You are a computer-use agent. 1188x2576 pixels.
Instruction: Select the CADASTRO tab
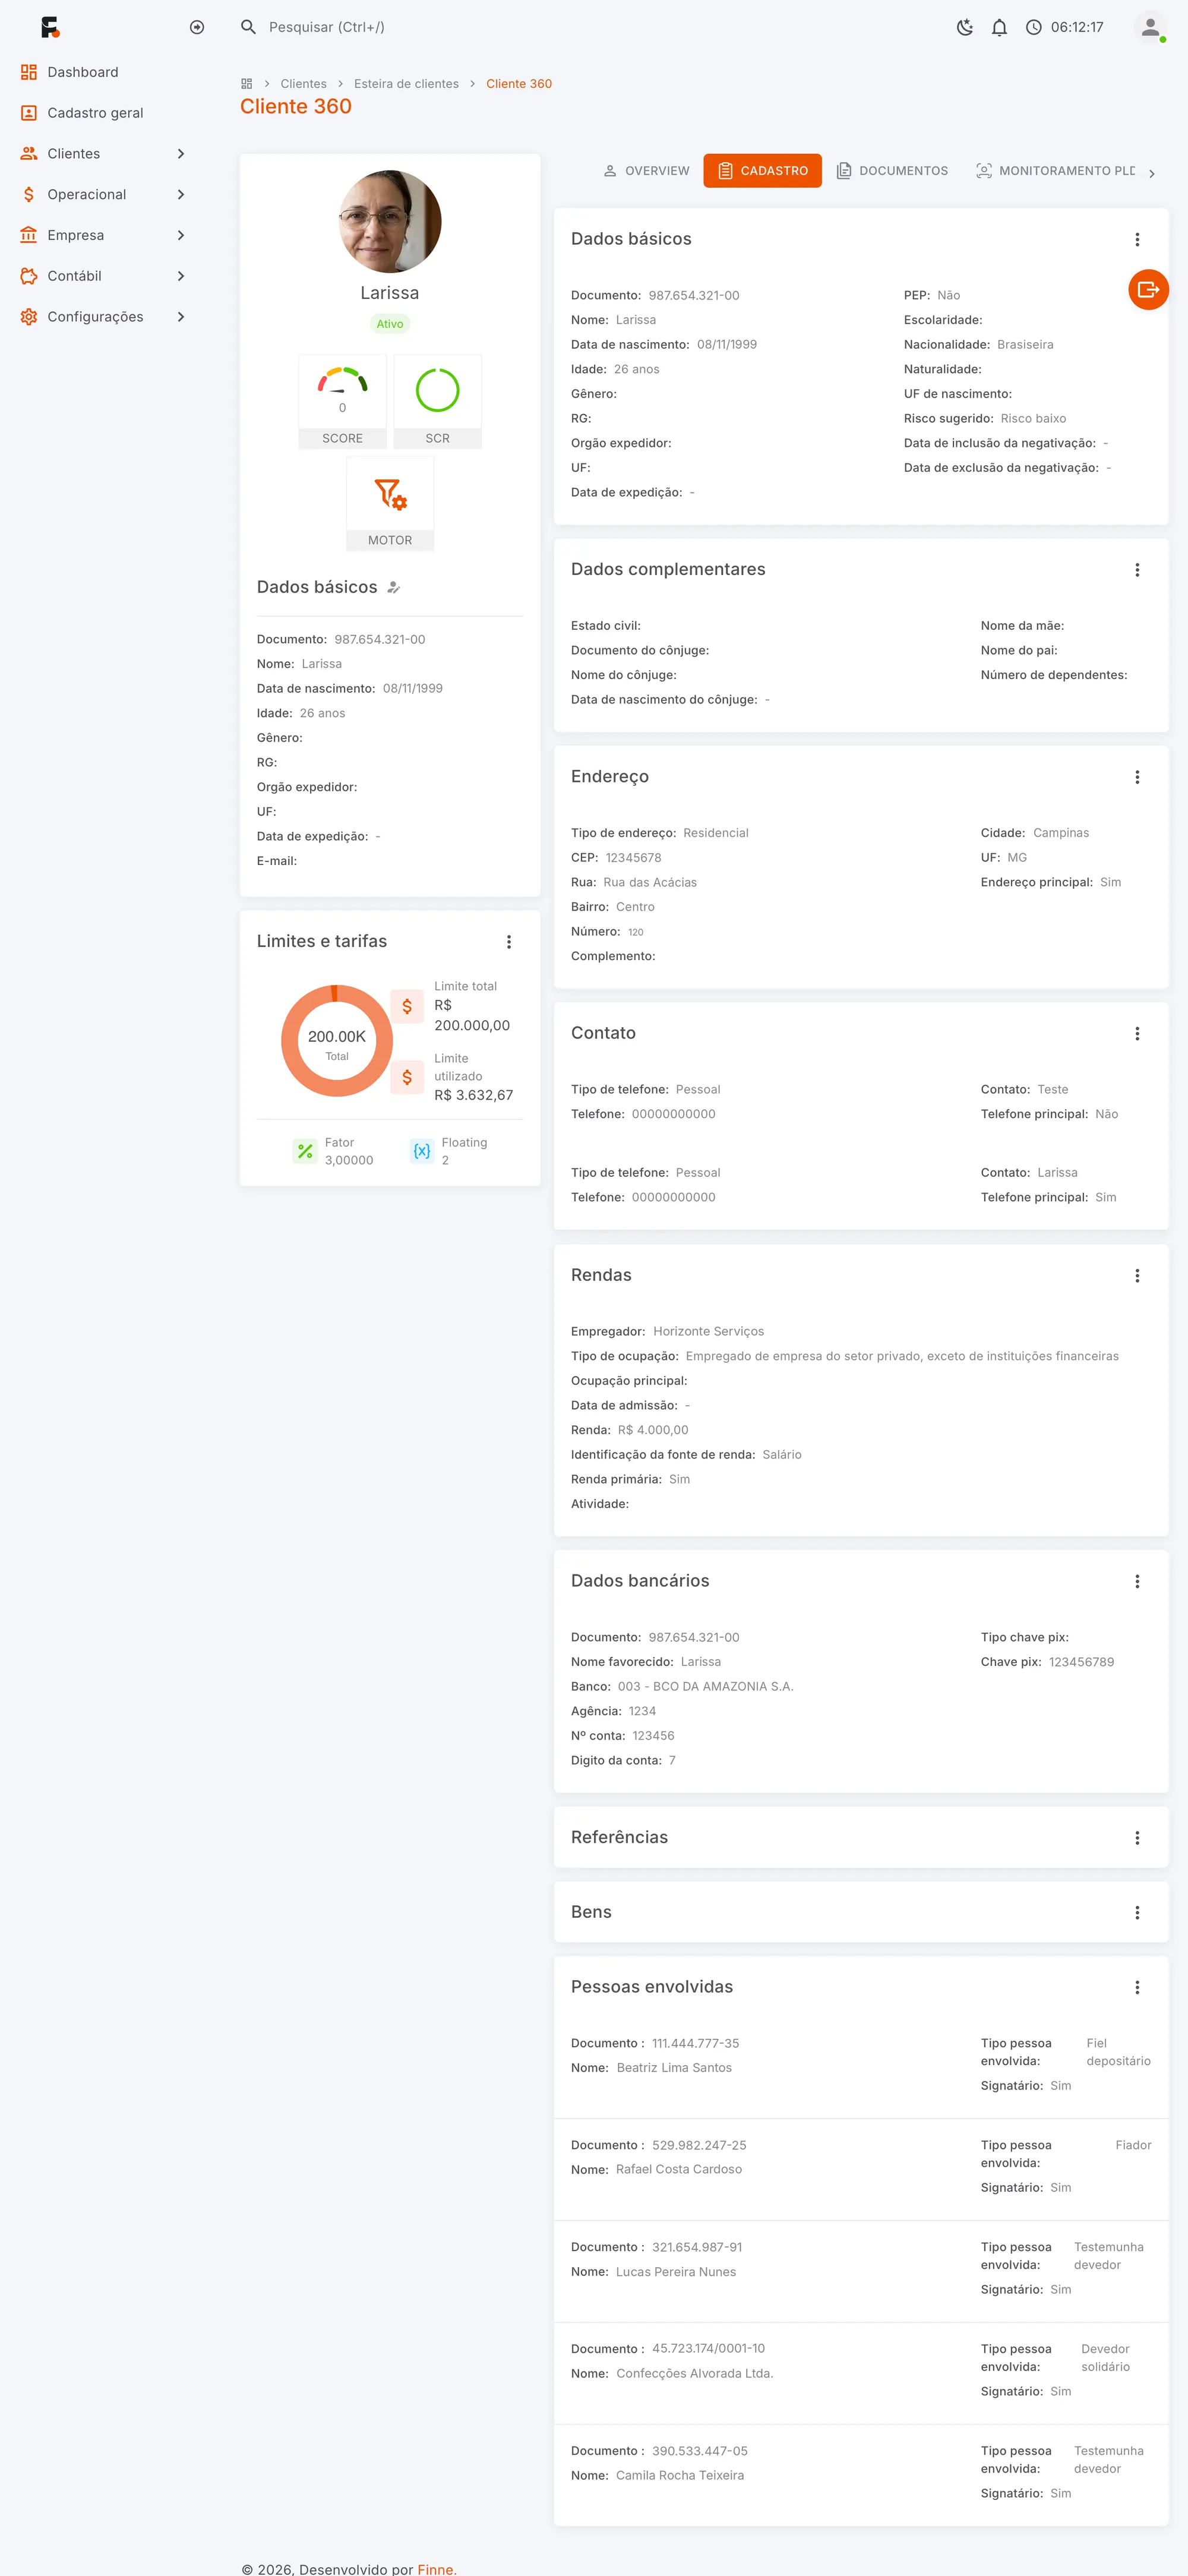point(763,171)
